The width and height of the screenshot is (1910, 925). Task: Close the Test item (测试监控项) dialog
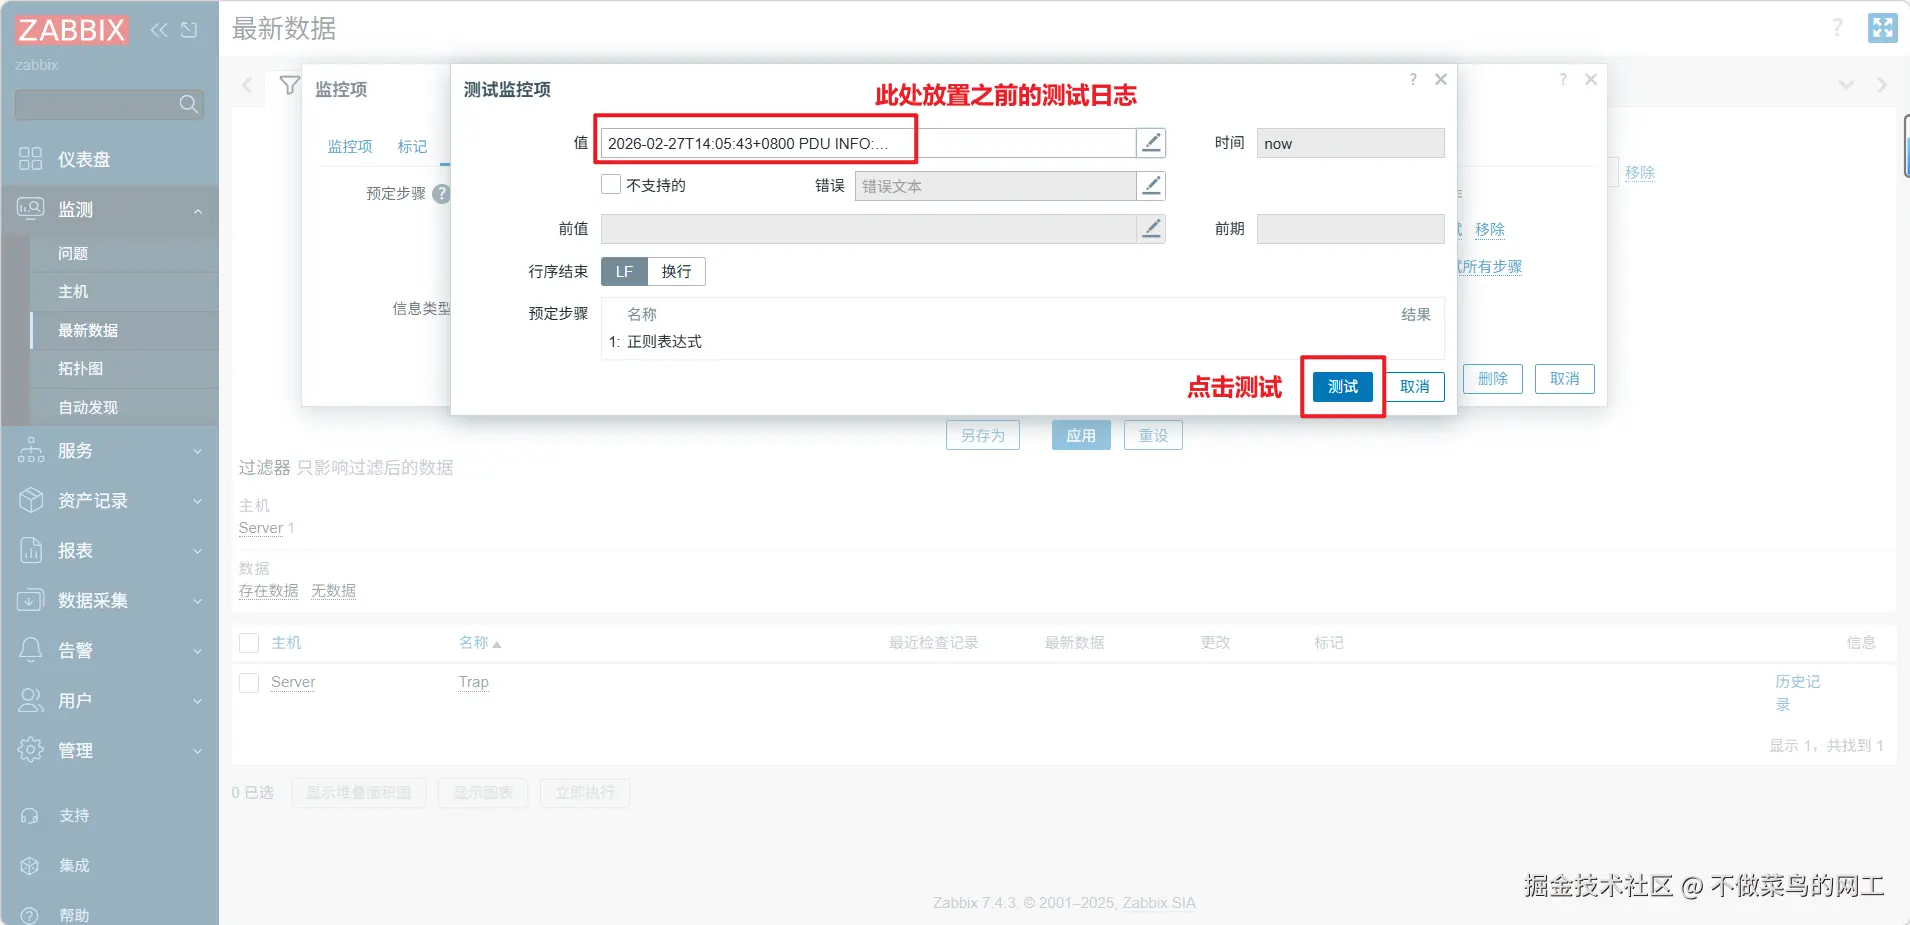pos(1441,79)
